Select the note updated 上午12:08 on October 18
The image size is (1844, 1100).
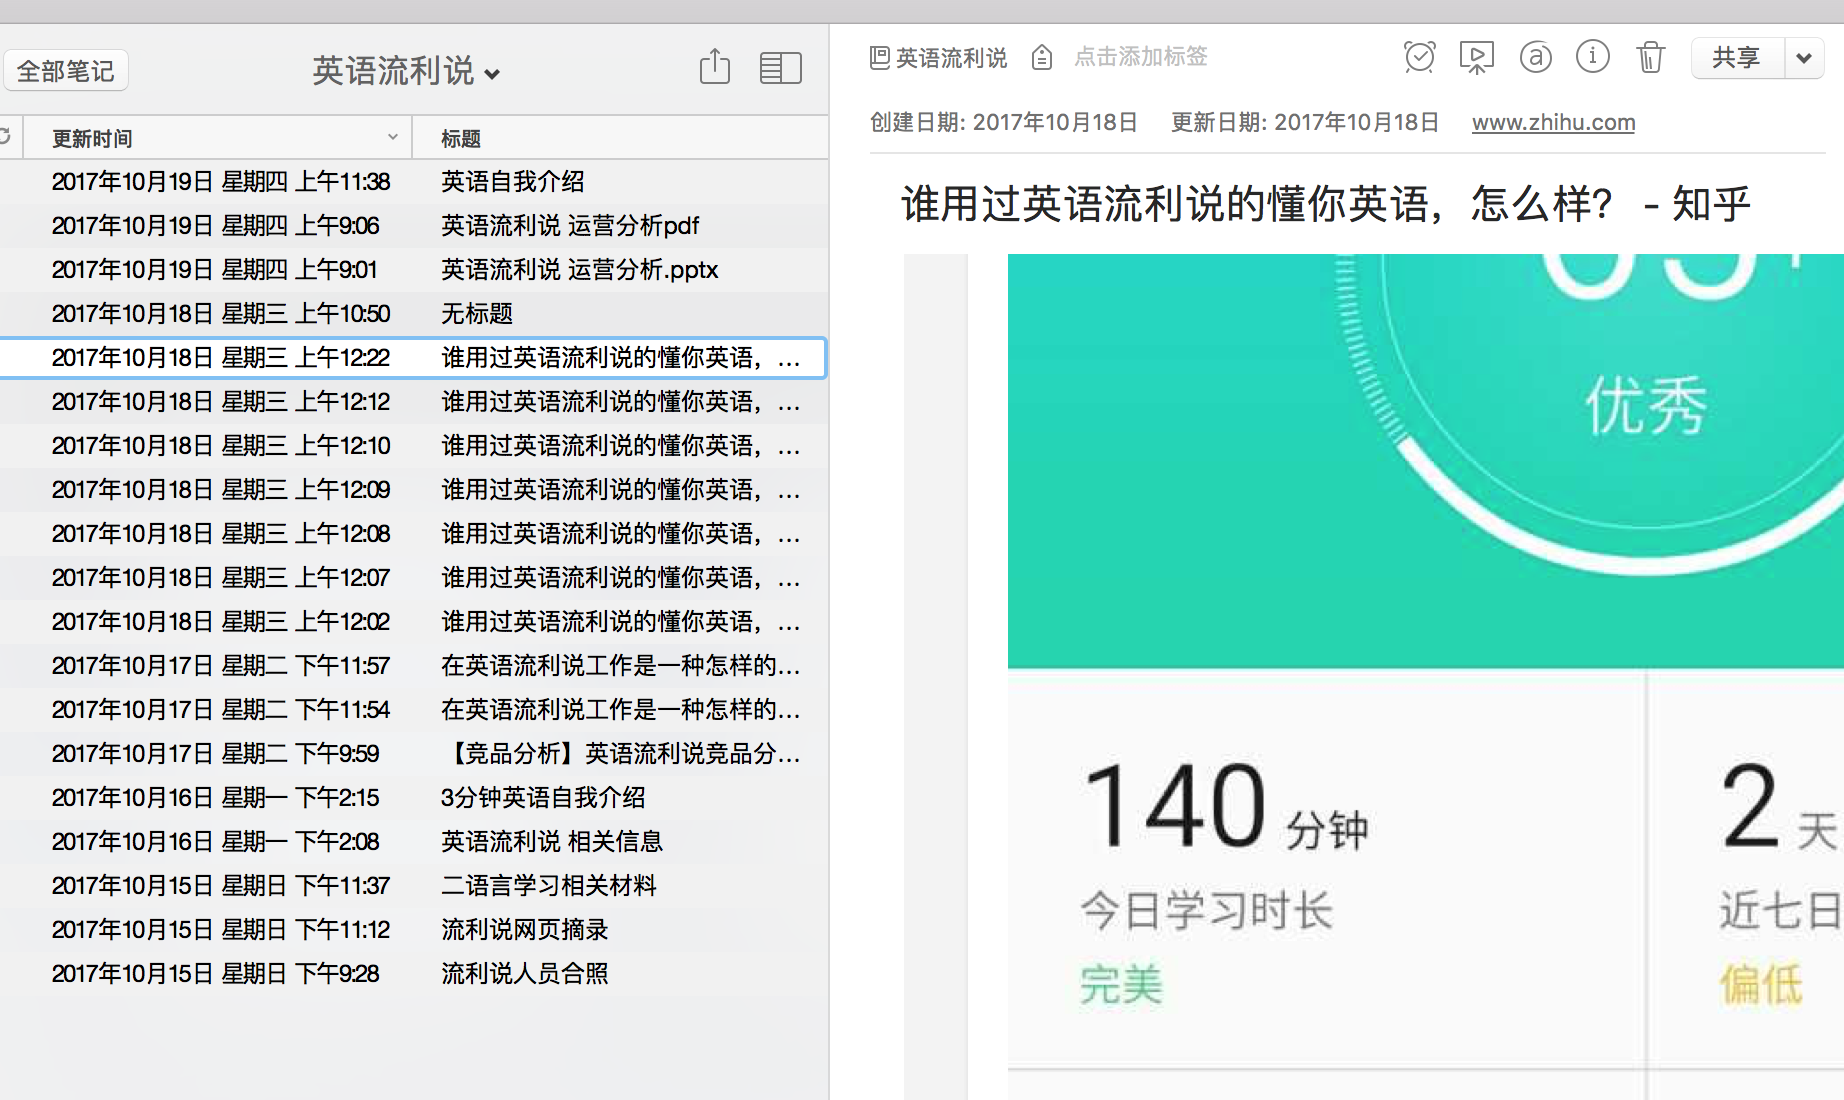(414, 533)
